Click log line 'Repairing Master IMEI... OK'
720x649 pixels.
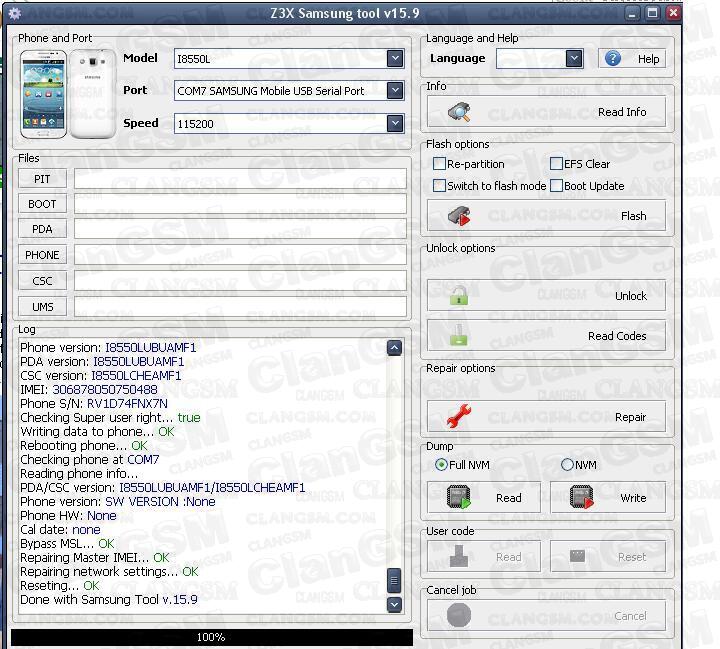point(95,558)
